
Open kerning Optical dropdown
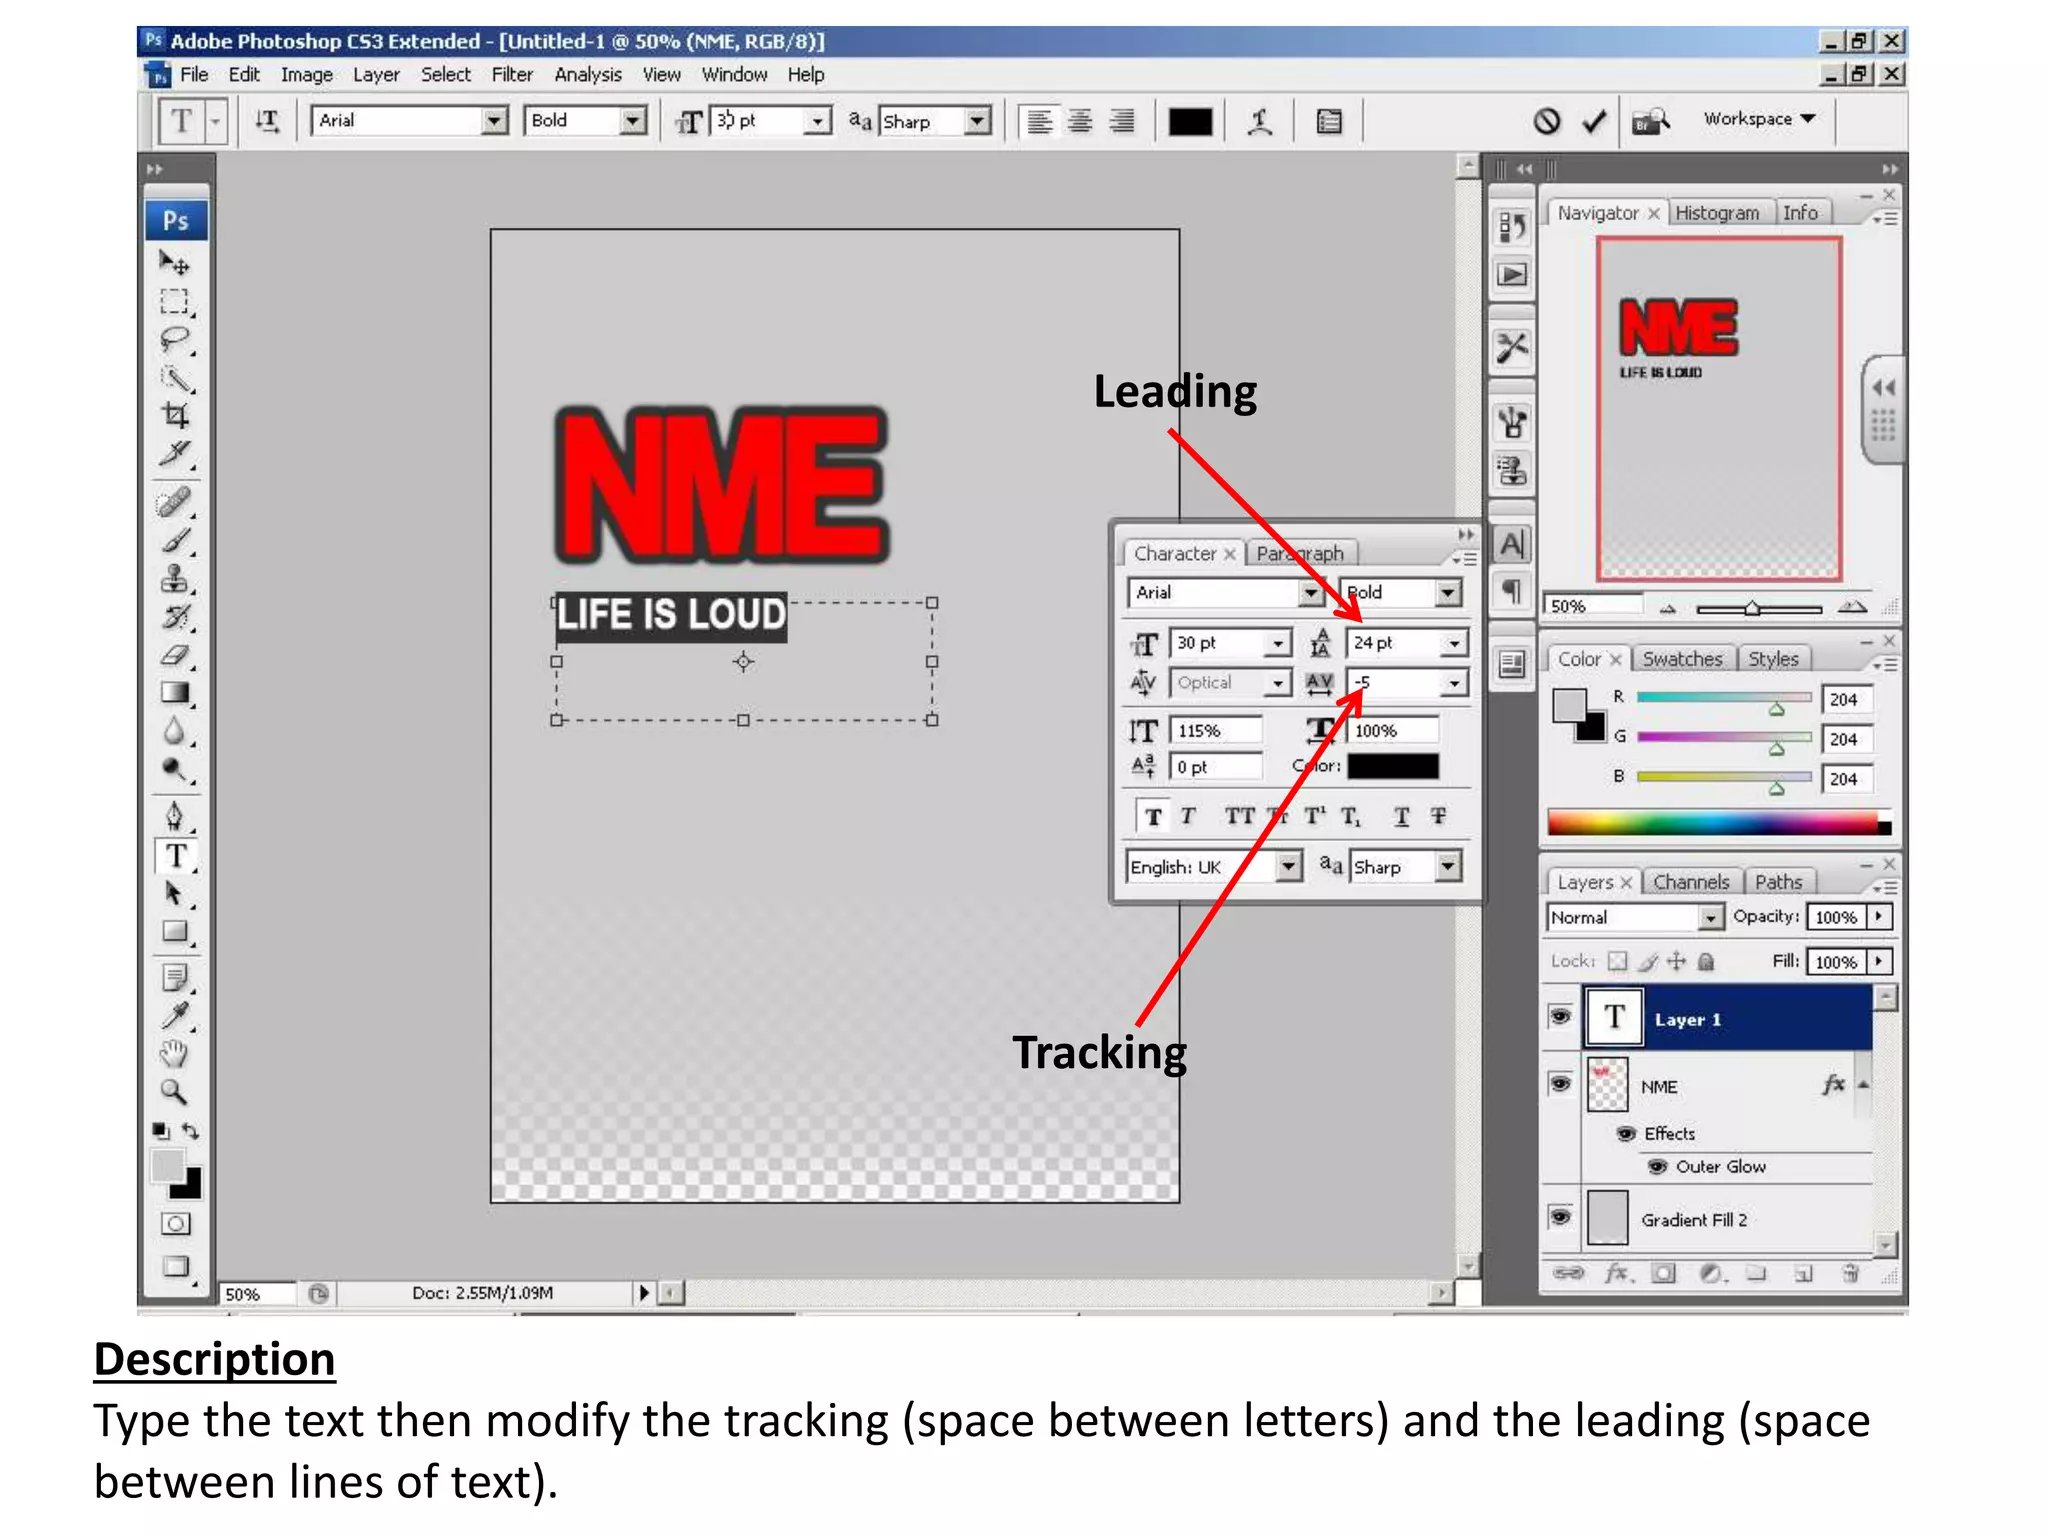click(x=1277, y=683)
